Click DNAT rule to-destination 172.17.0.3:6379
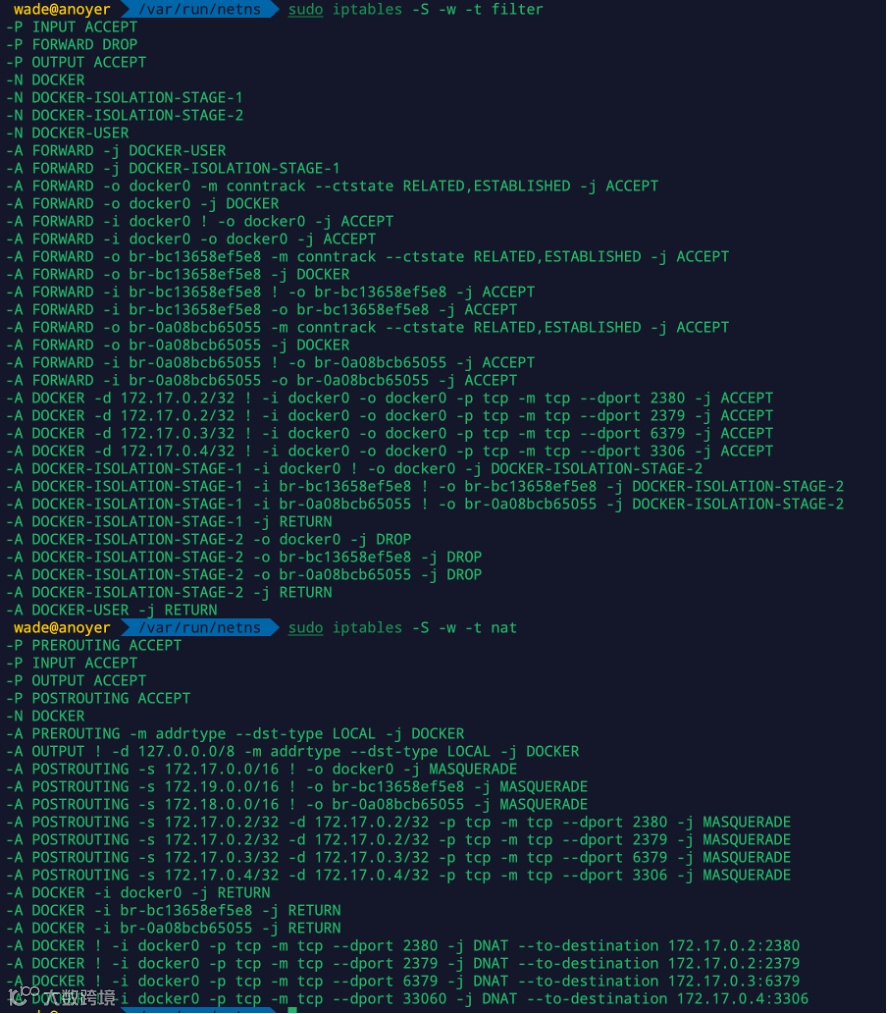The width and height of the screenshot is (887, 1014). 403,982
